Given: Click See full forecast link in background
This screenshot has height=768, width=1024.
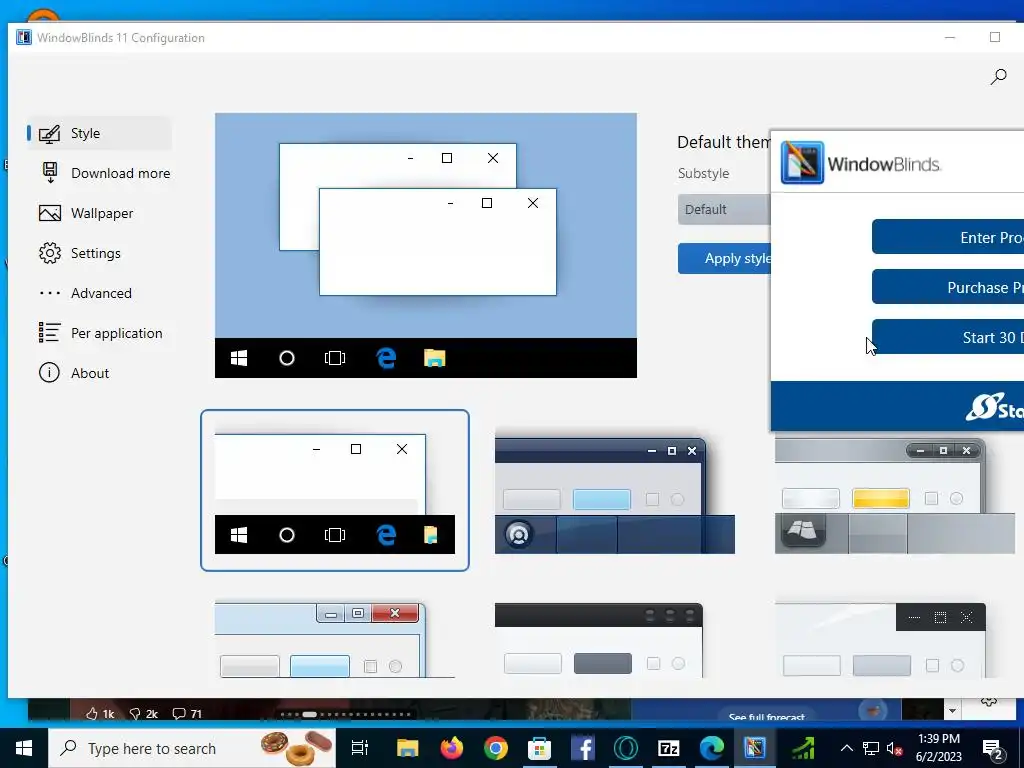Looking at the screenshot, I should [x=766, y=716].
